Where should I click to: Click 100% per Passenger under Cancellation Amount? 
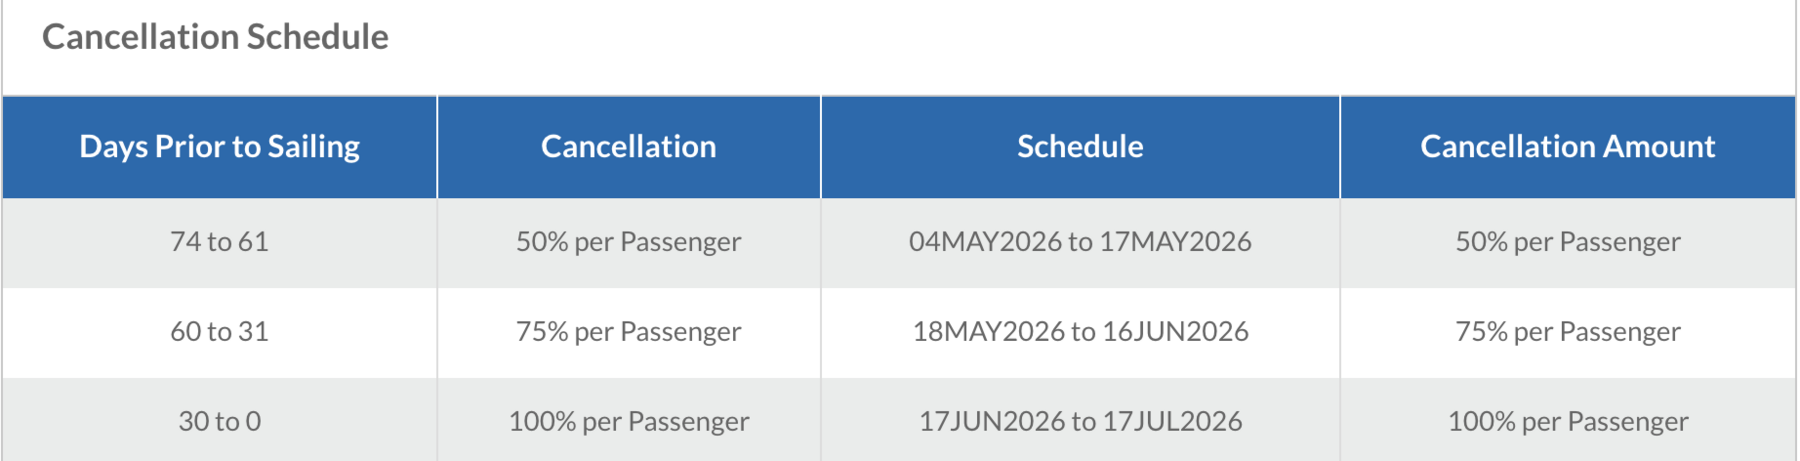point(1567,422)
